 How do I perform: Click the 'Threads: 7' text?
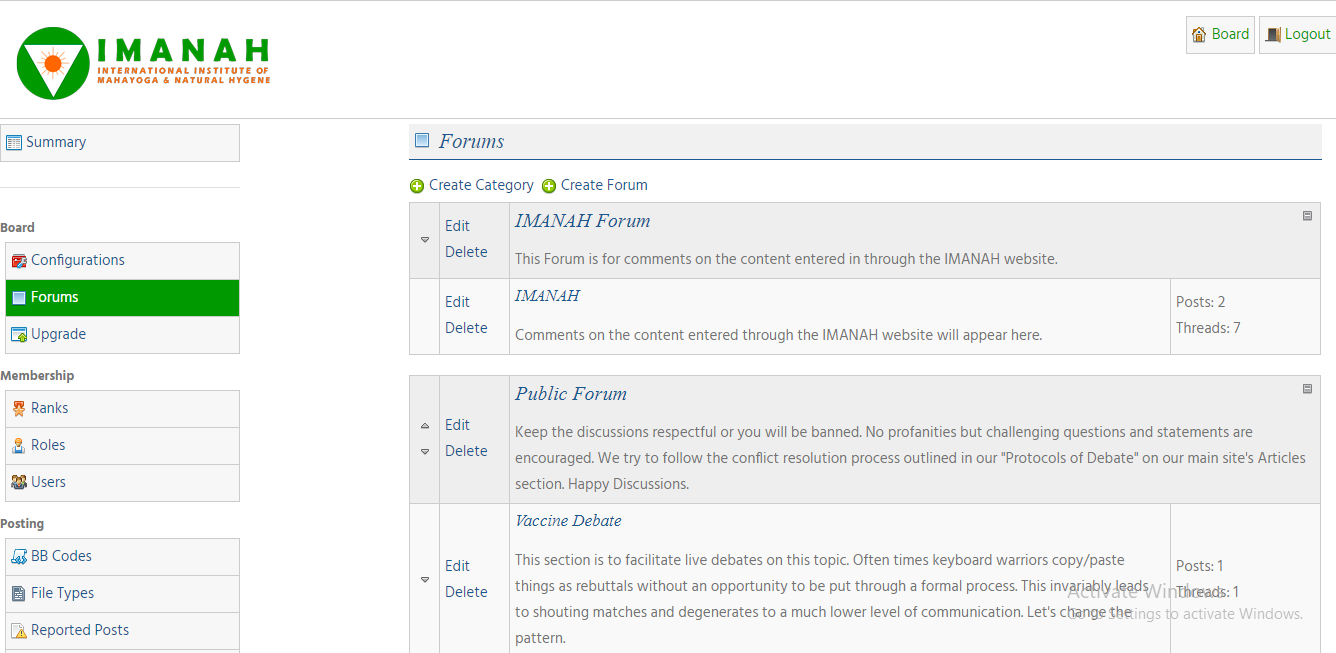(1208, 328)
